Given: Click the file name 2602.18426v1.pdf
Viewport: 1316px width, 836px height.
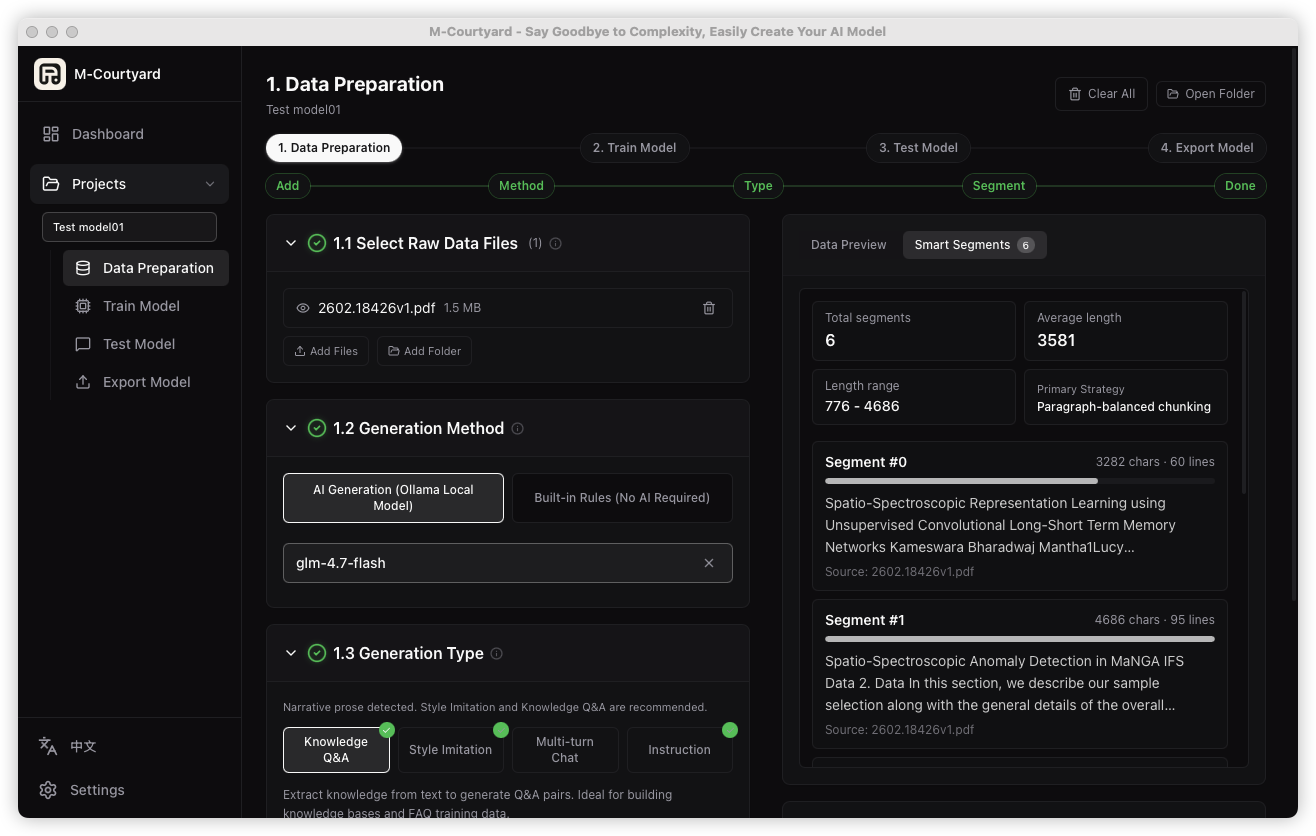Looking at the screenshot, I should click(x=376, y=308).
